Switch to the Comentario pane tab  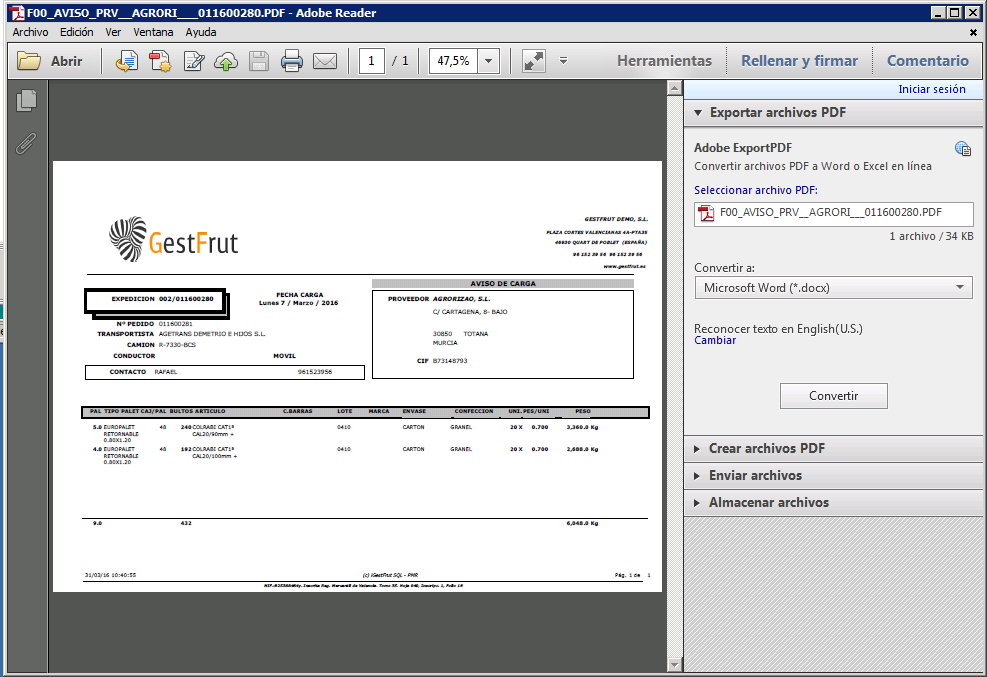[927, 61]
